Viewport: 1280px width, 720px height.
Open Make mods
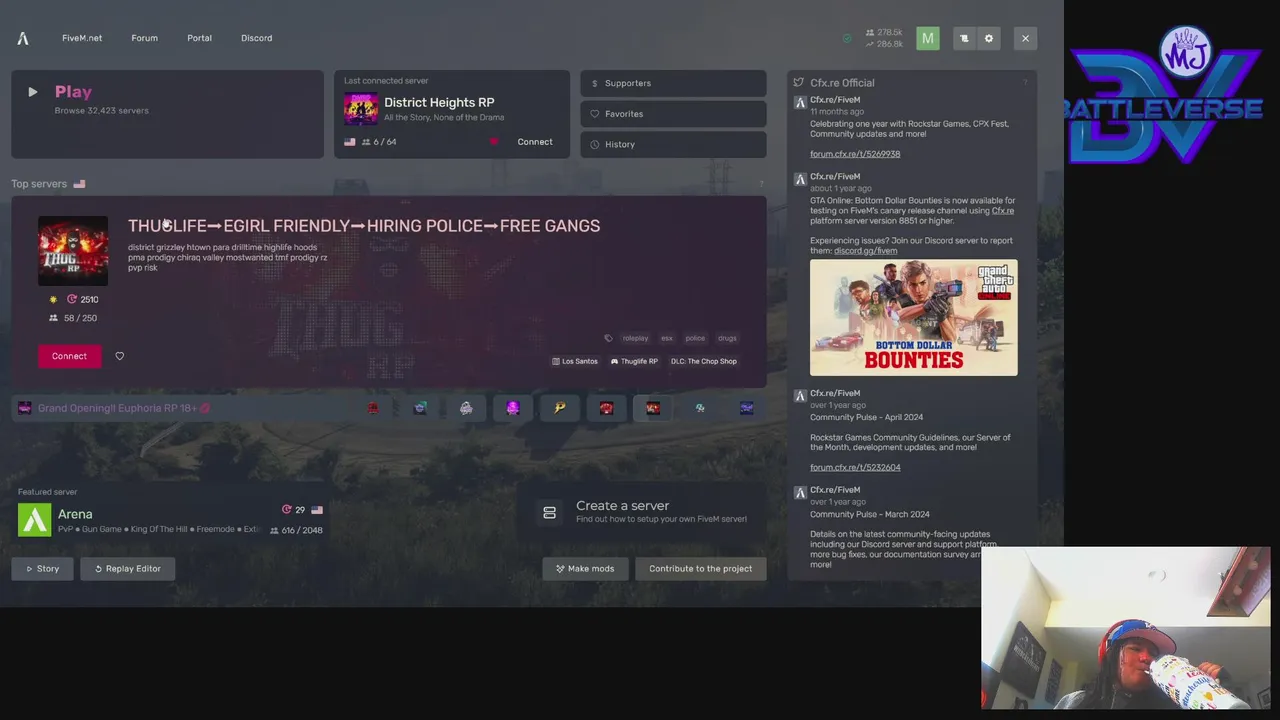[586, 569]
